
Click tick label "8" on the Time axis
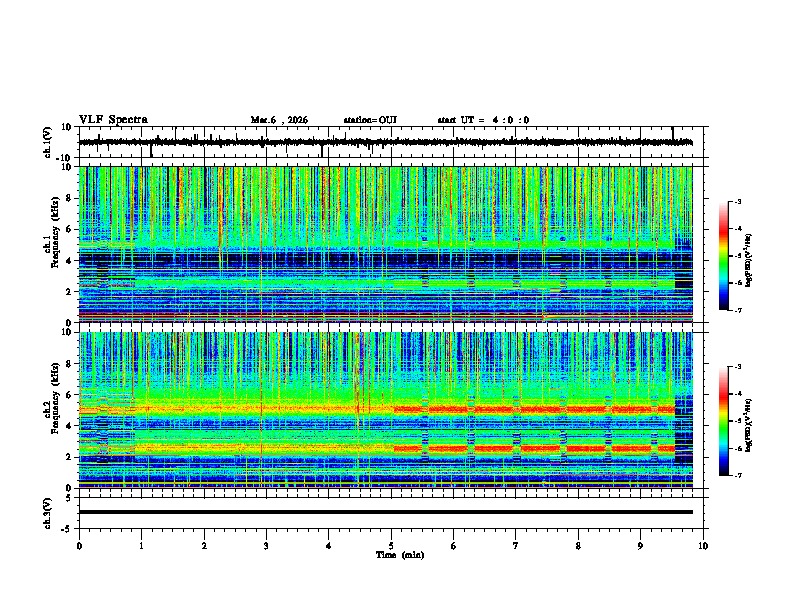pyautogui.click(x=578, y=546)
